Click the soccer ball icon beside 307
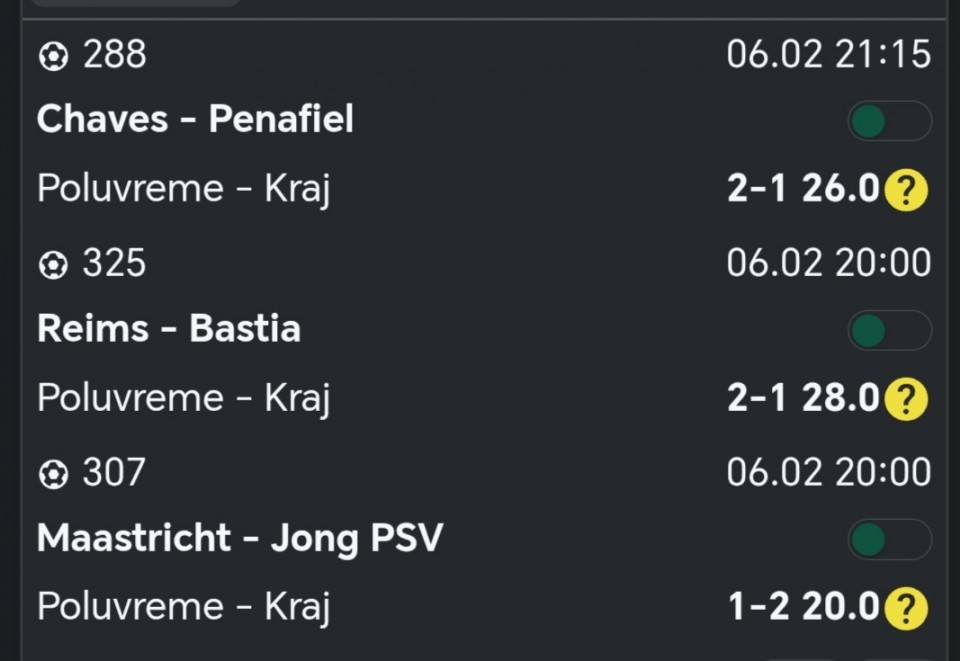The width and height of the screenshot is (960, 661). pyautogui.click(x=52, y=474)
